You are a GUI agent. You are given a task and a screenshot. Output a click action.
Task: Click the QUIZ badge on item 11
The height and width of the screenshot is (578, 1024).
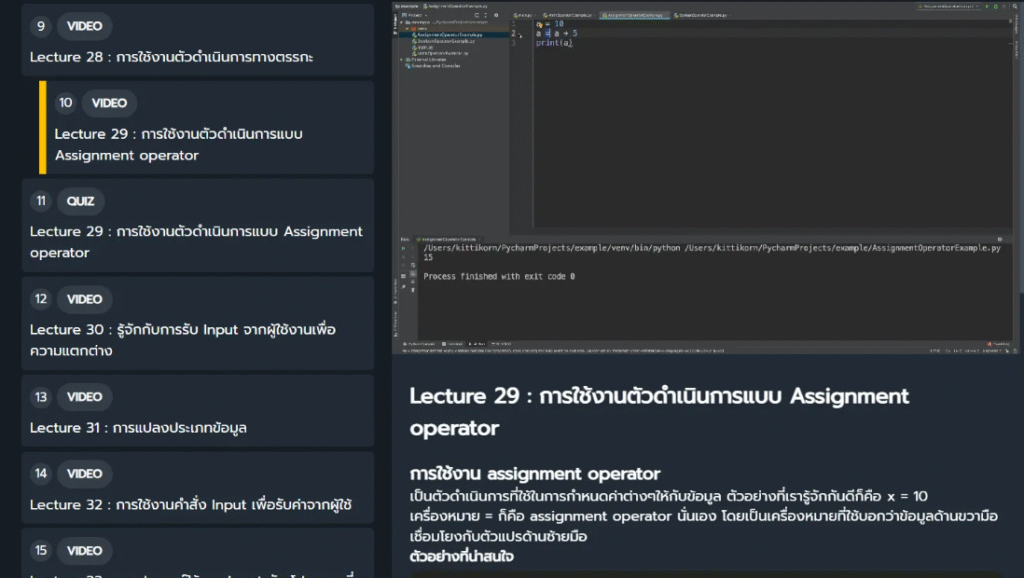(x=81, y=201)
